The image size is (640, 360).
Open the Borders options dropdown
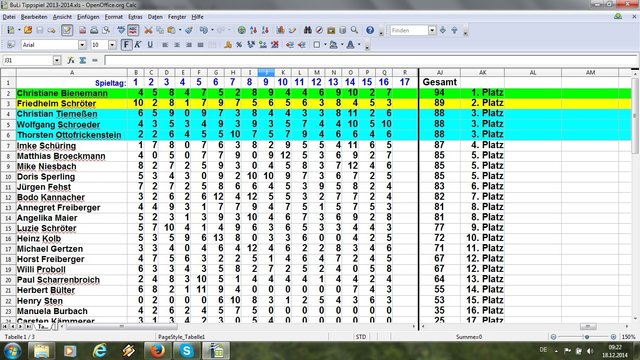tap(325, 45)
